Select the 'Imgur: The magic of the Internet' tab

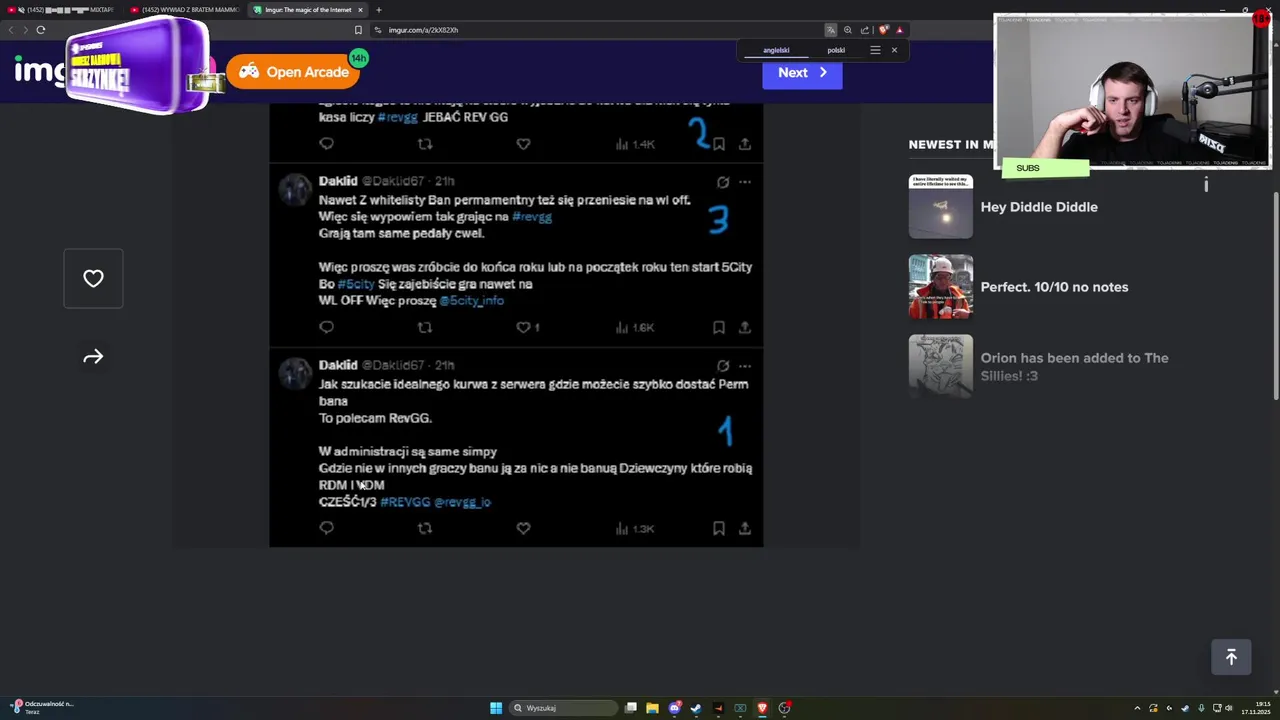point(308,10)
